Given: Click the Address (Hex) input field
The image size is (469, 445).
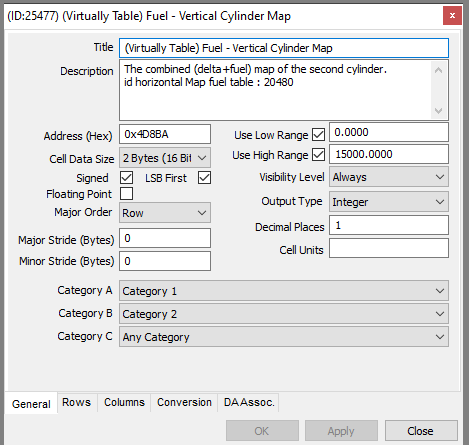Looking at the screenshot, I should 165,134.
